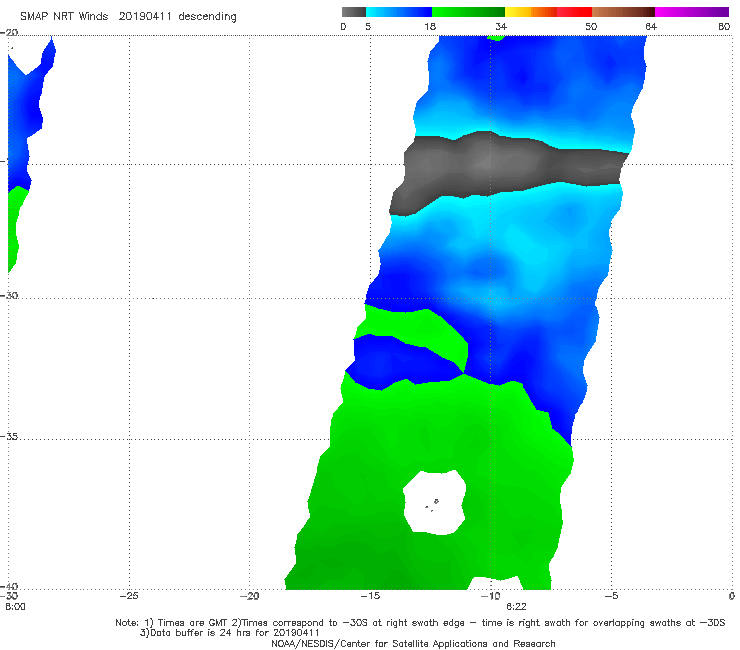Click the longitude axis label '-5'

click(x=611, y=596)
